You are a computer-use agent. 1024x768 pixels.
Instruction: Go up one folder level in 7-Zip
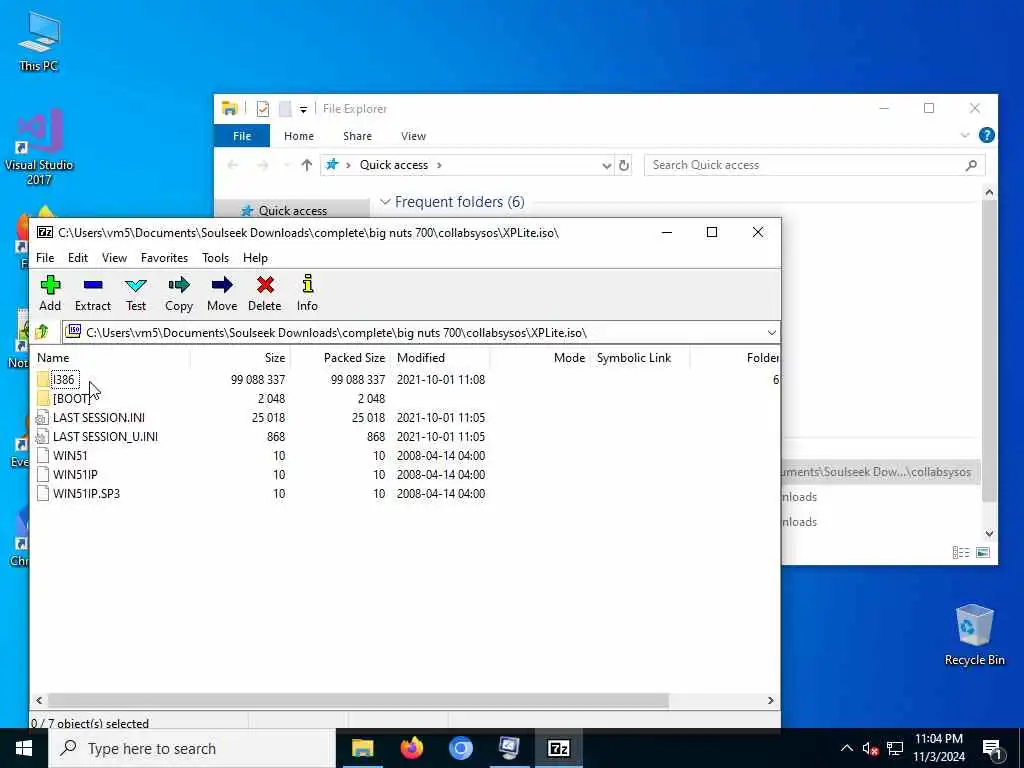pyautogui.click(x=42, y=332)
